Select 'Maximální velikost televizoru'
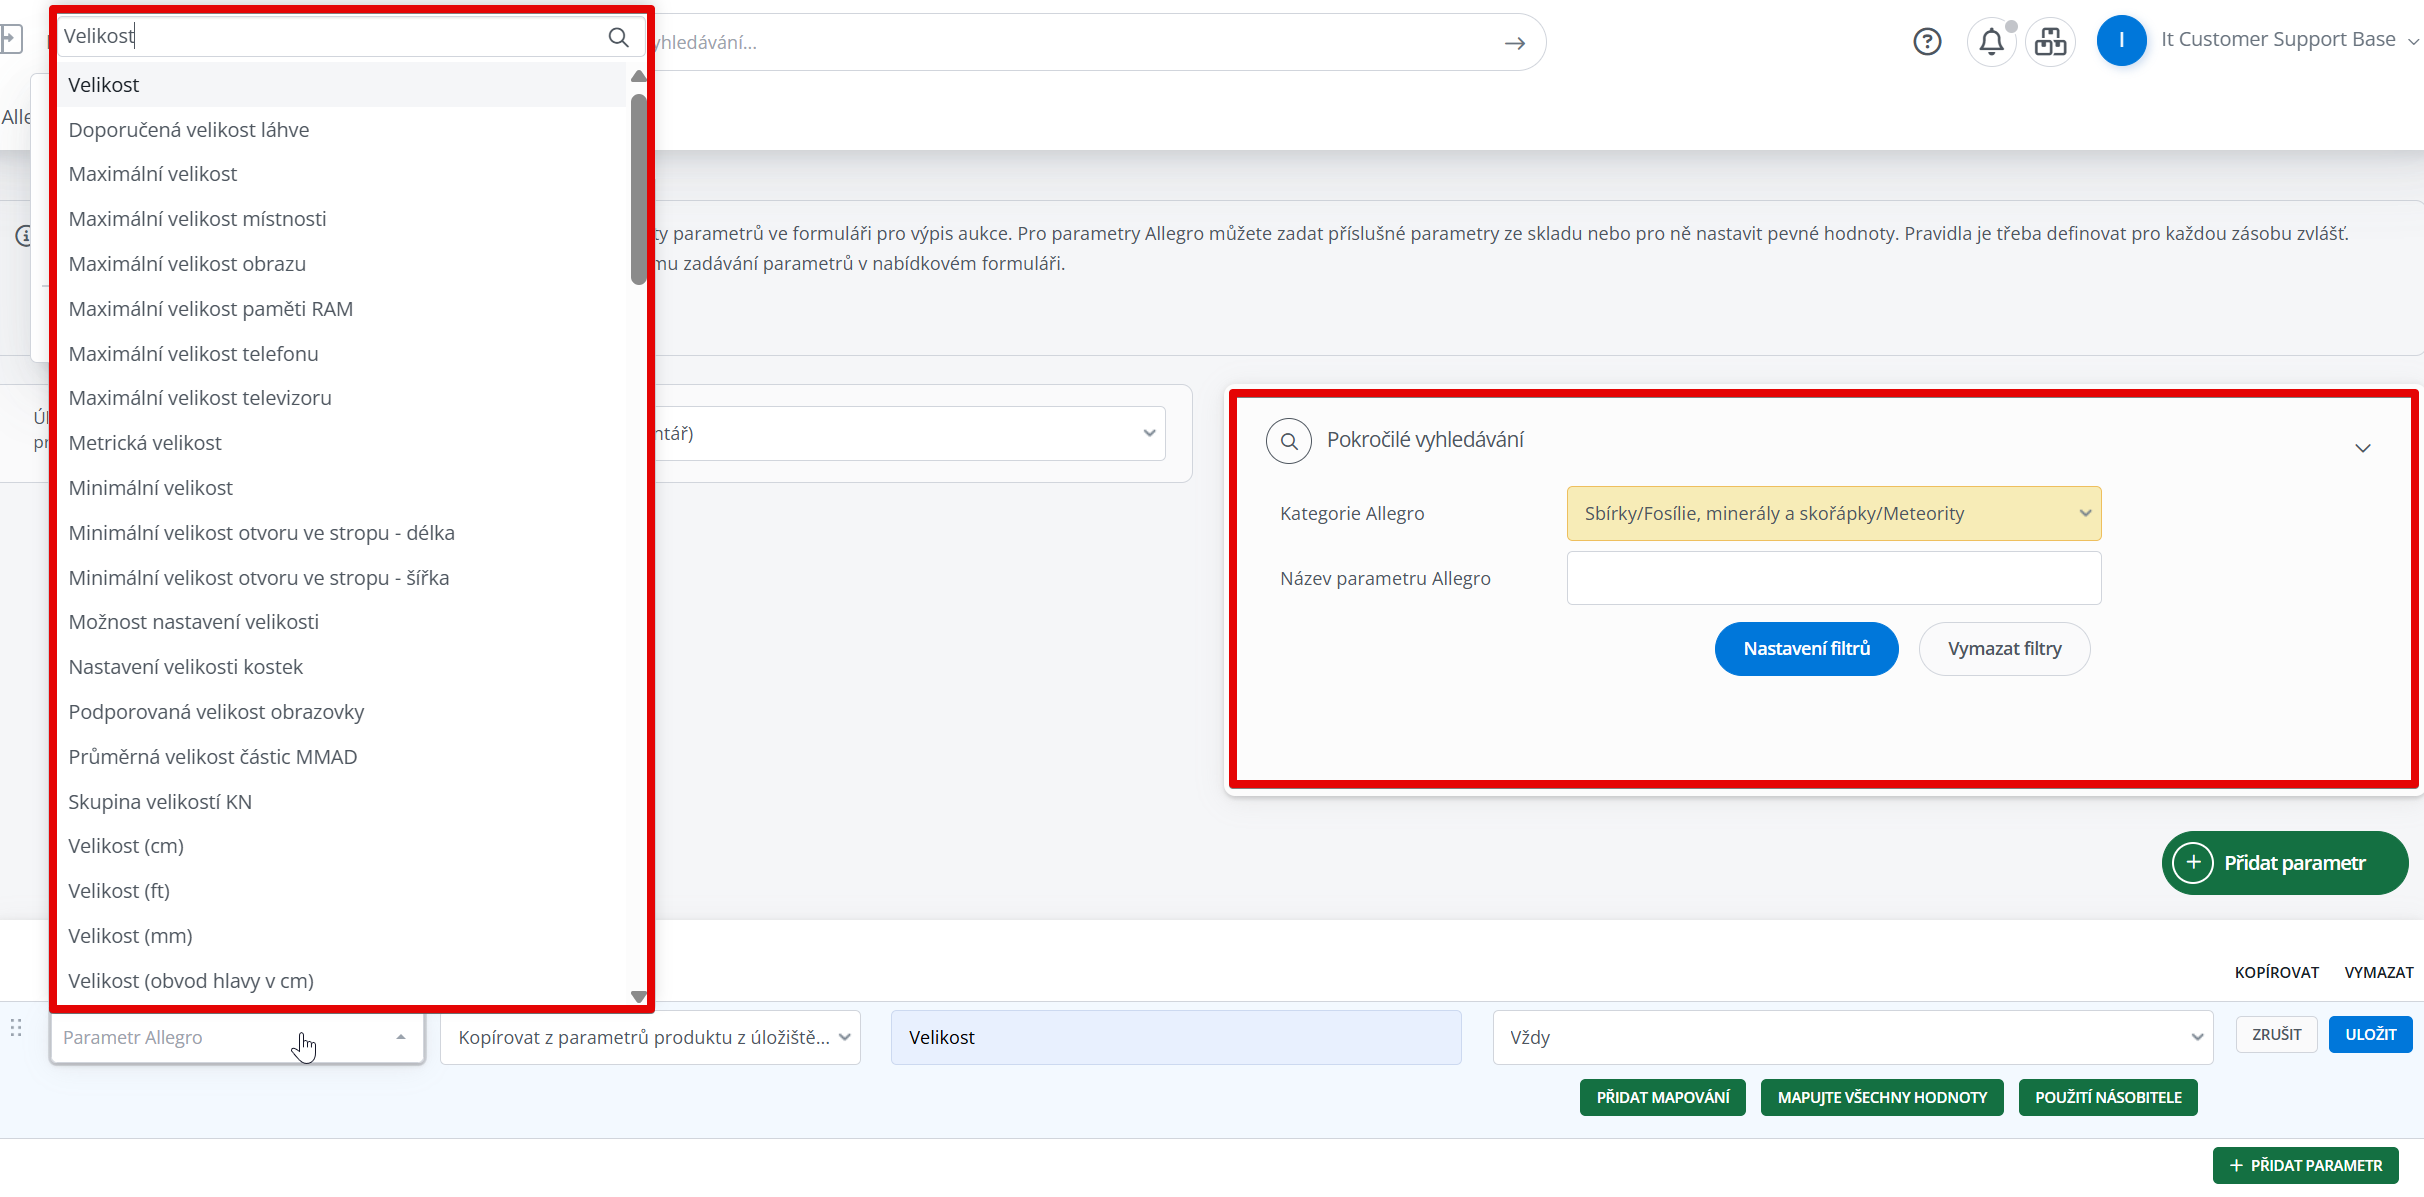Viewport: 2424px width, 1197px height. pyautogui.click(x=342, y=398)
